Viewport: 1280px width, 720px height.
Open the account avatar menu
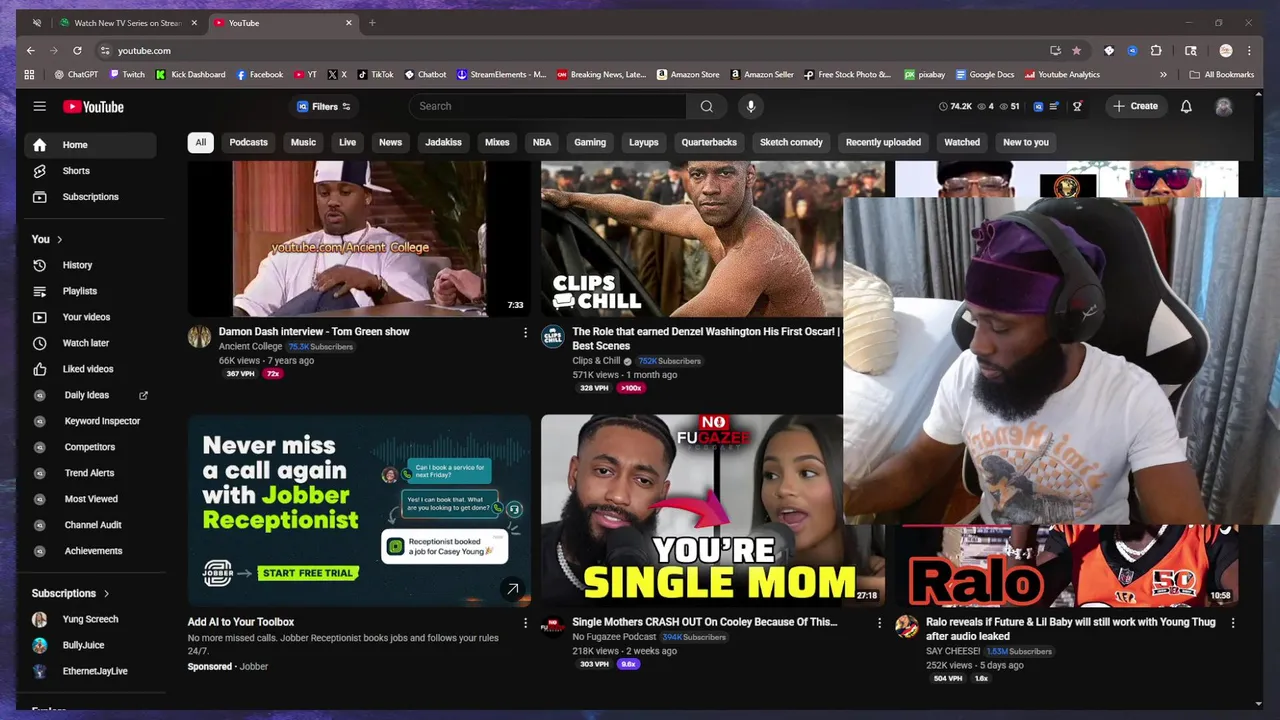(1223, 106)
